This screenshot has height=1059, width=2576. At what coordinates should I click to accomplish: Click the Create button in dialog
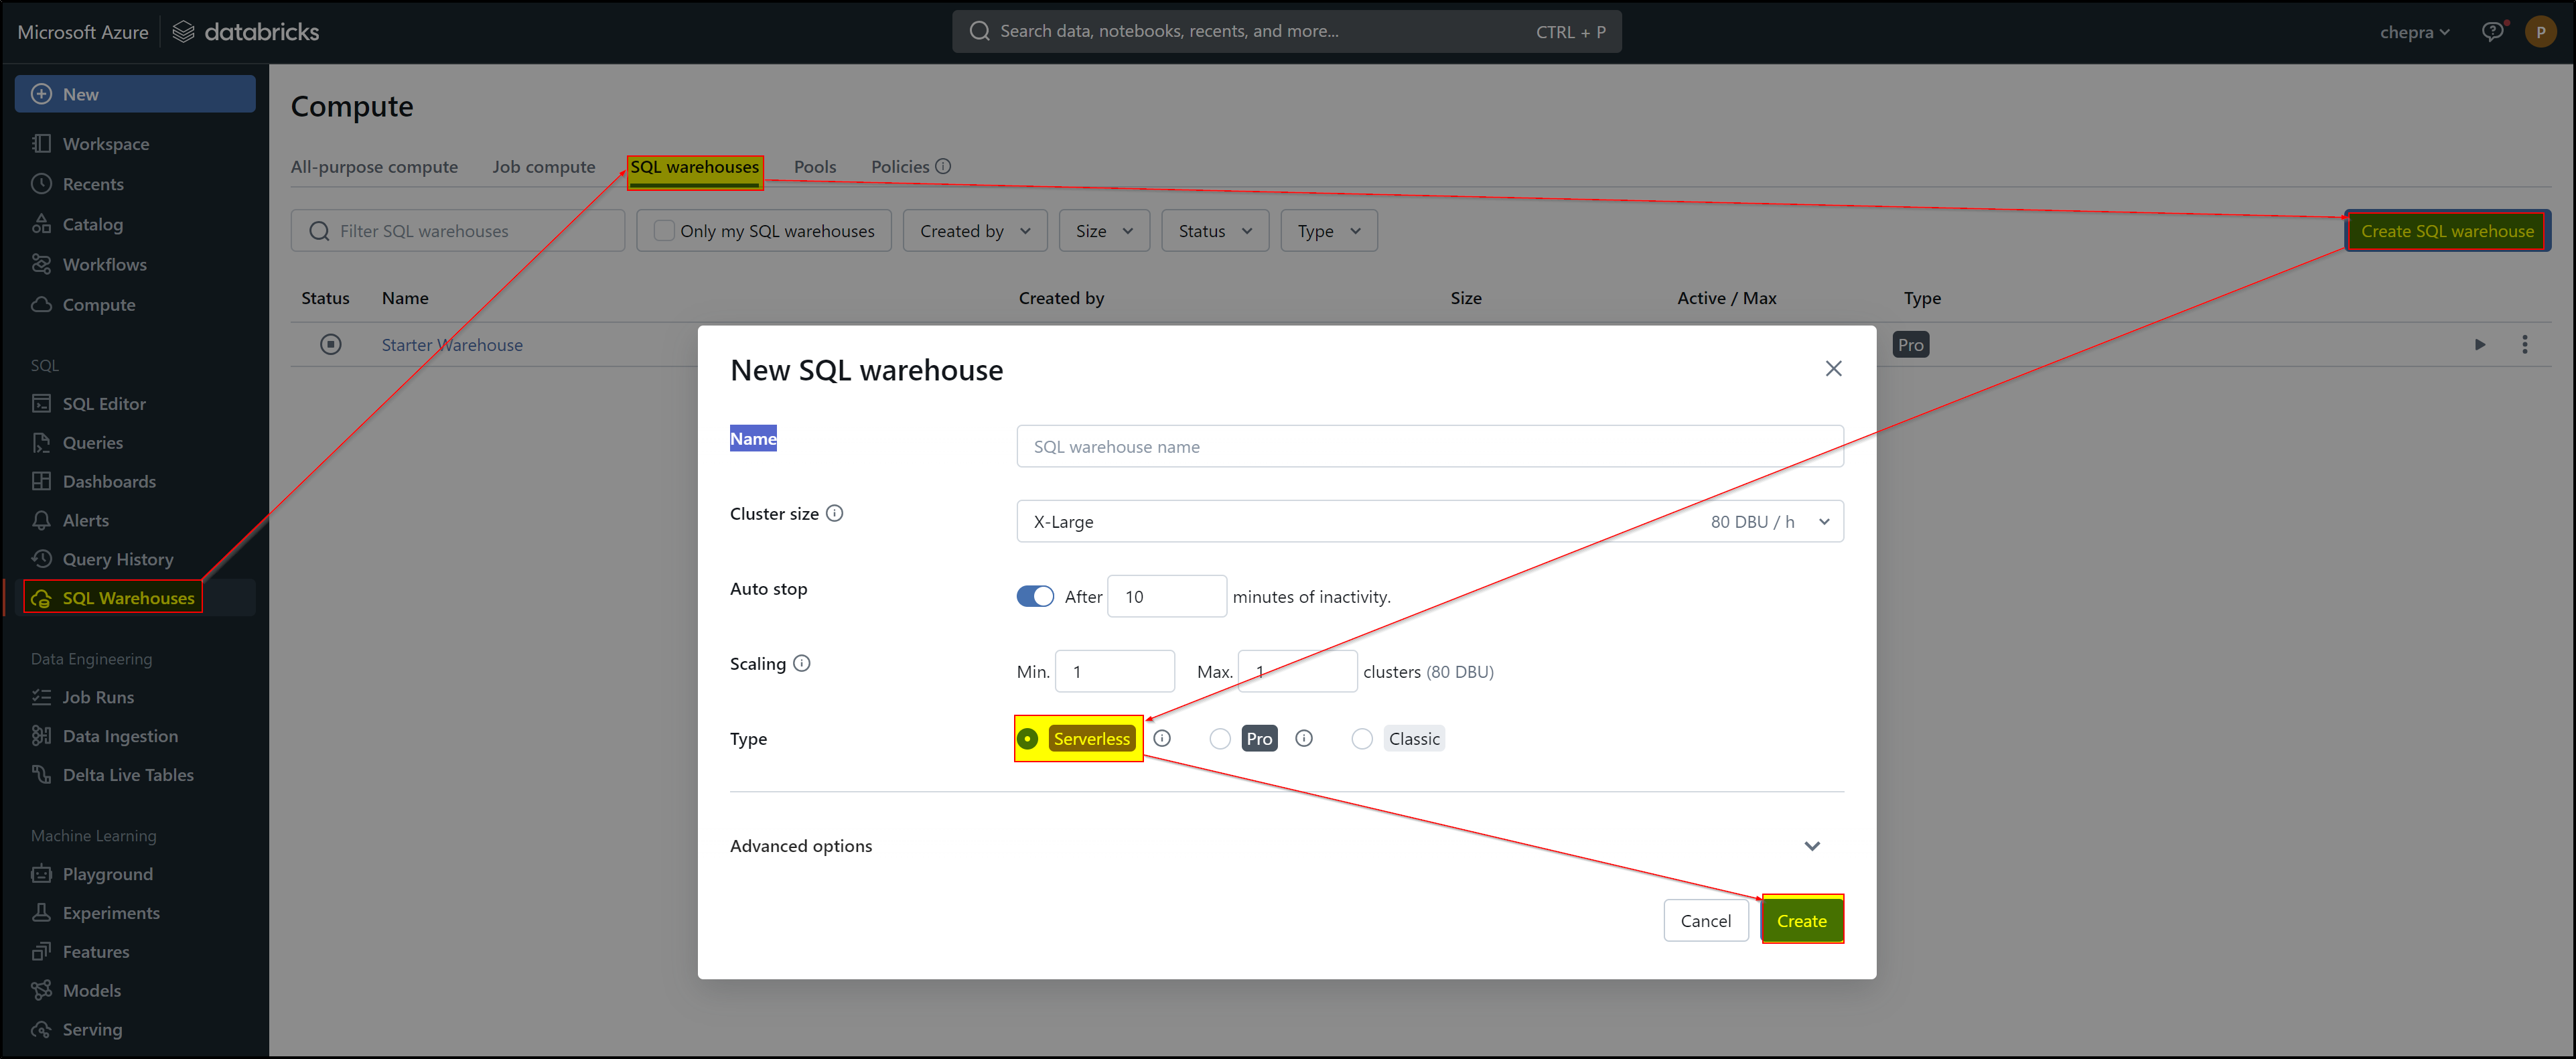point(1802,920)
